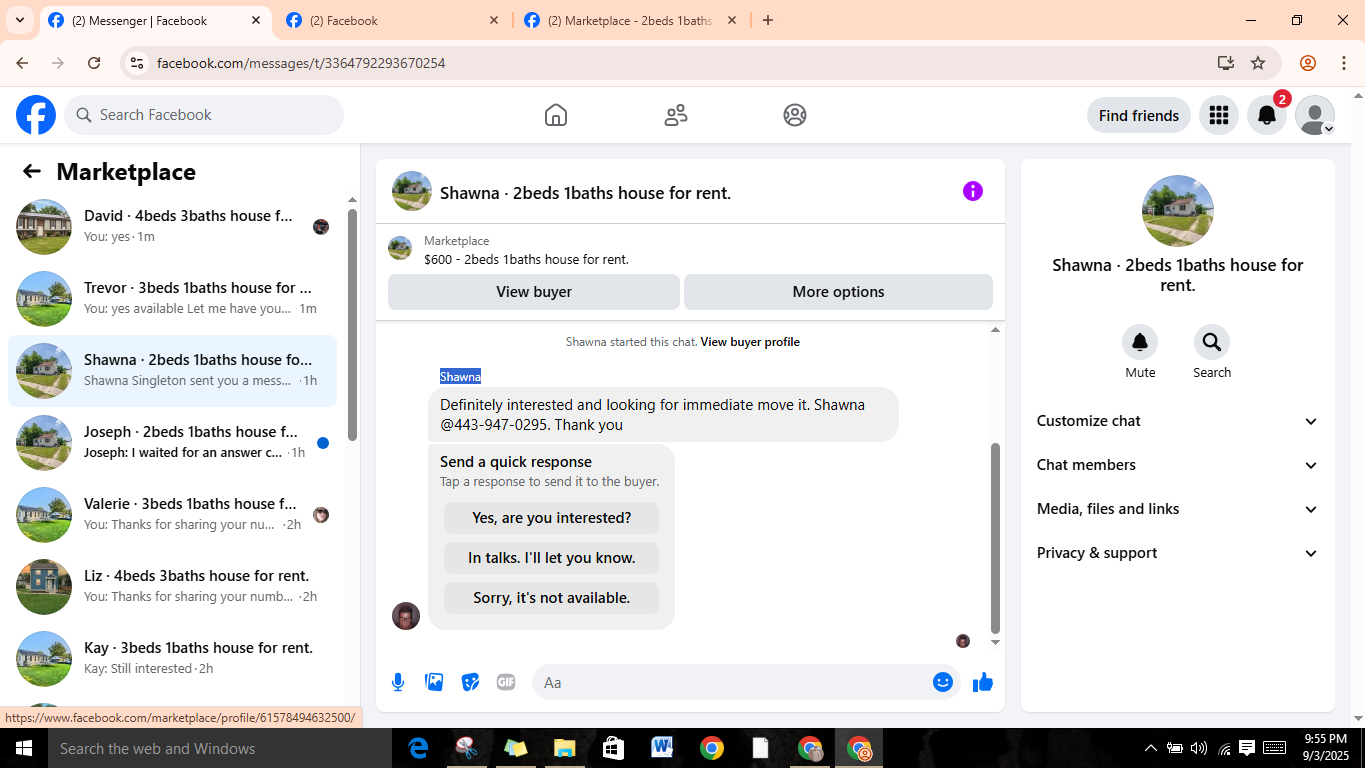Open the account profile avatar menu

click(1315, 115)
